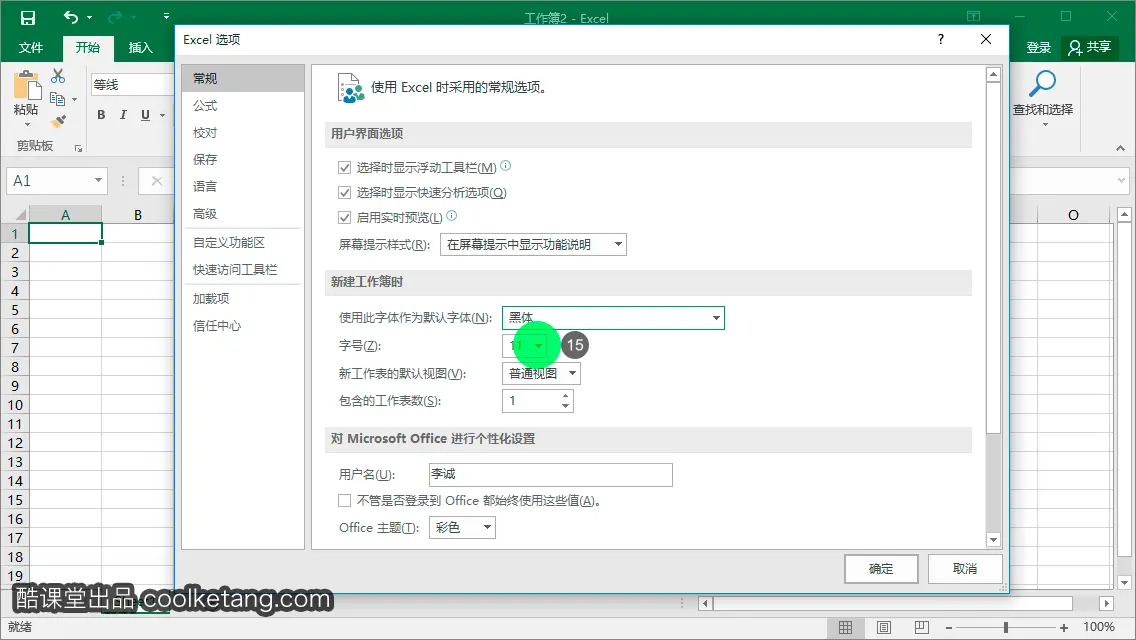The image size is (1136, 640).
Task: Click the 用户名 text field
Action: [551, 475]
